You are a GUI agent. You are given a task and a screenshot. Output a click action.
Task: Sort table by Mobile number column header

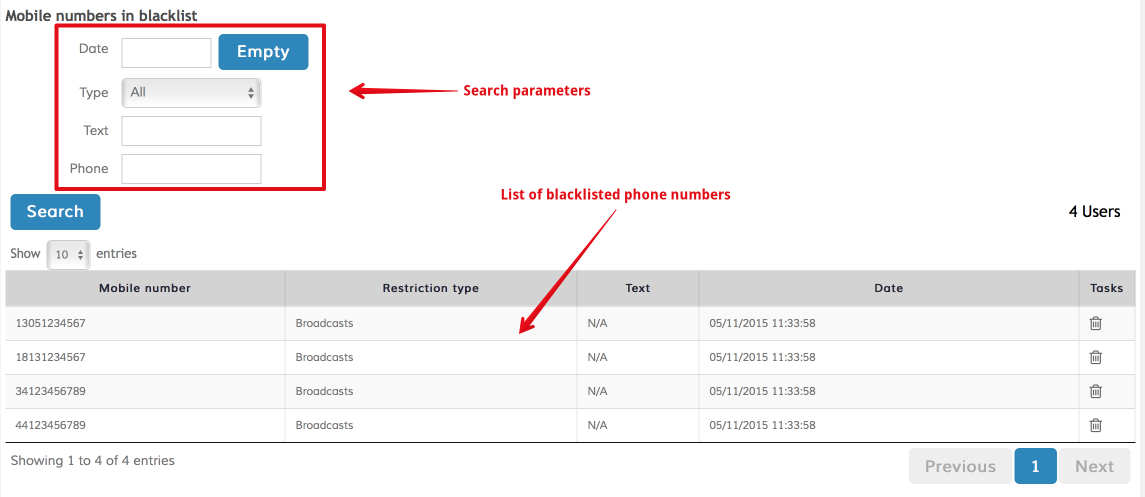point(145,288)
